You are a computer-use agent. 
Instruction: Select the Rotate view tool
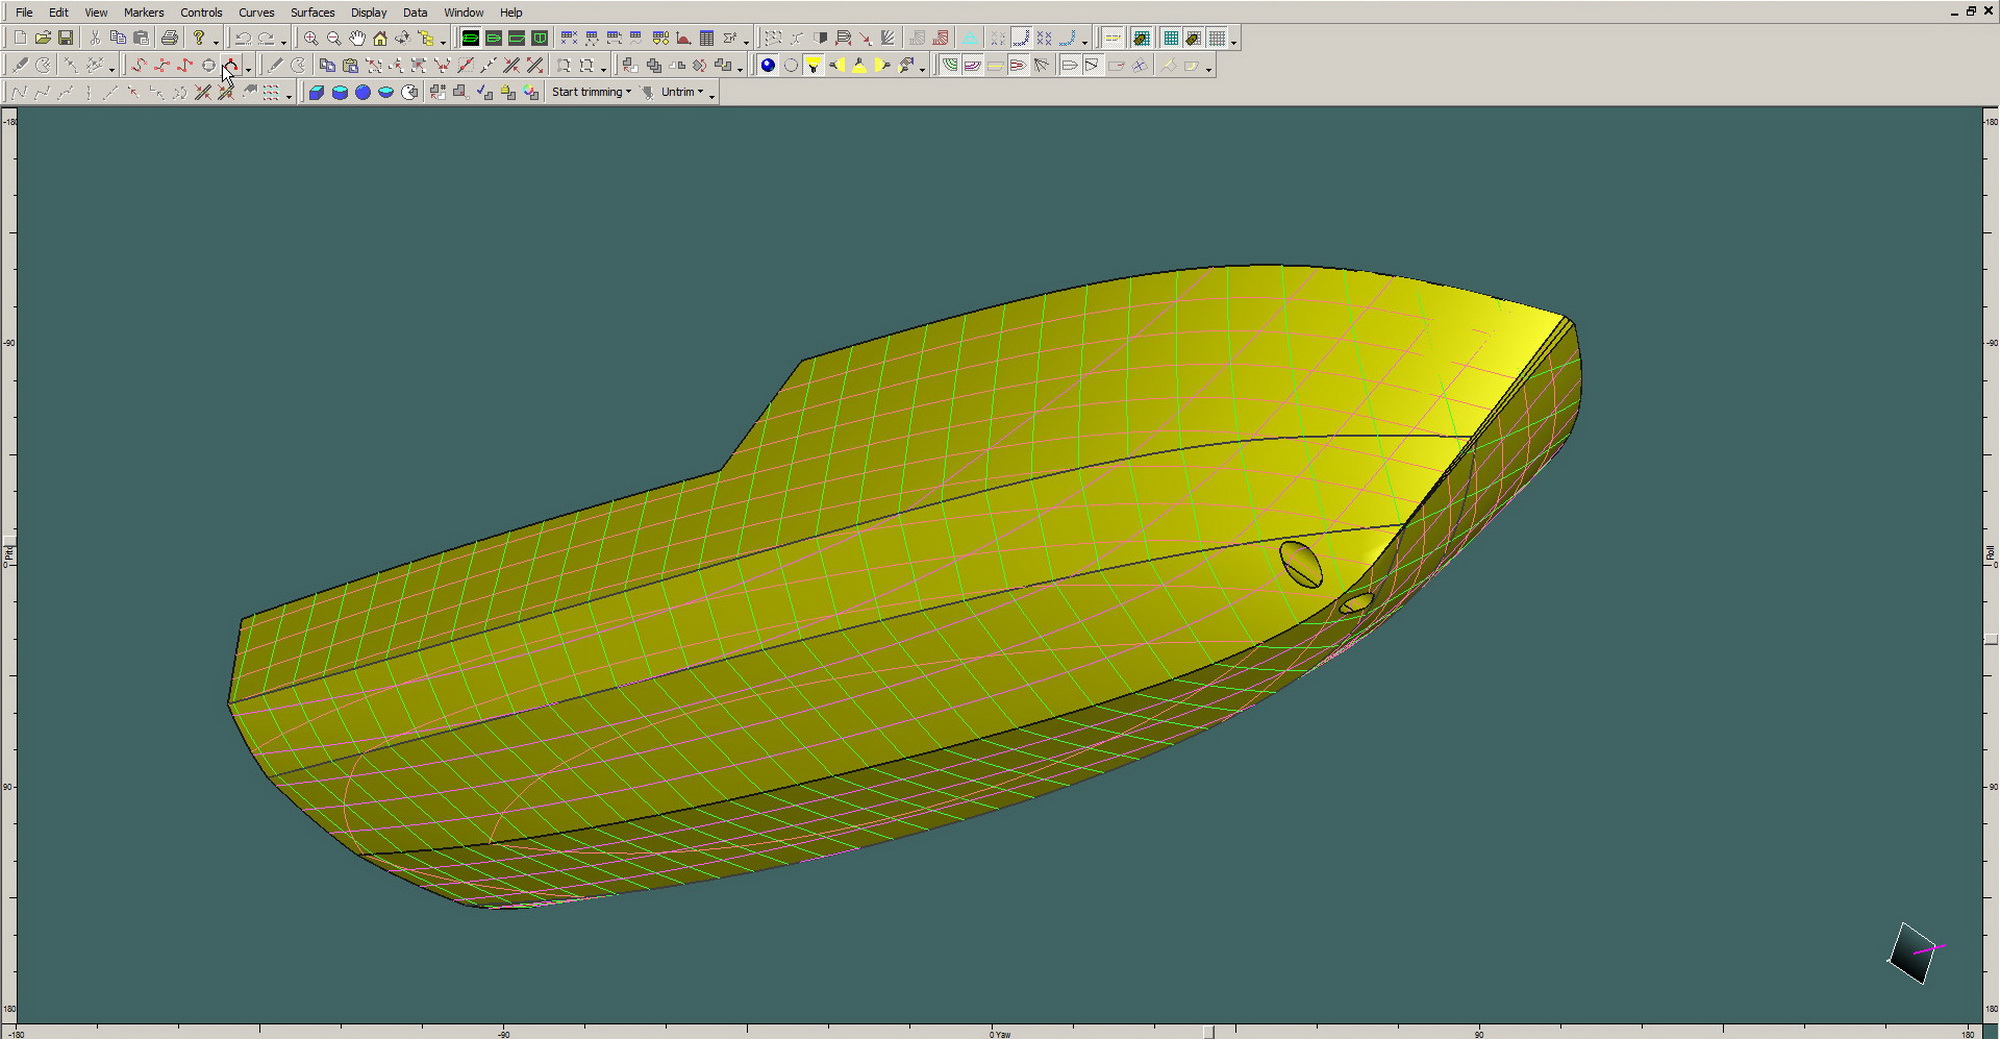click(403, 38)
